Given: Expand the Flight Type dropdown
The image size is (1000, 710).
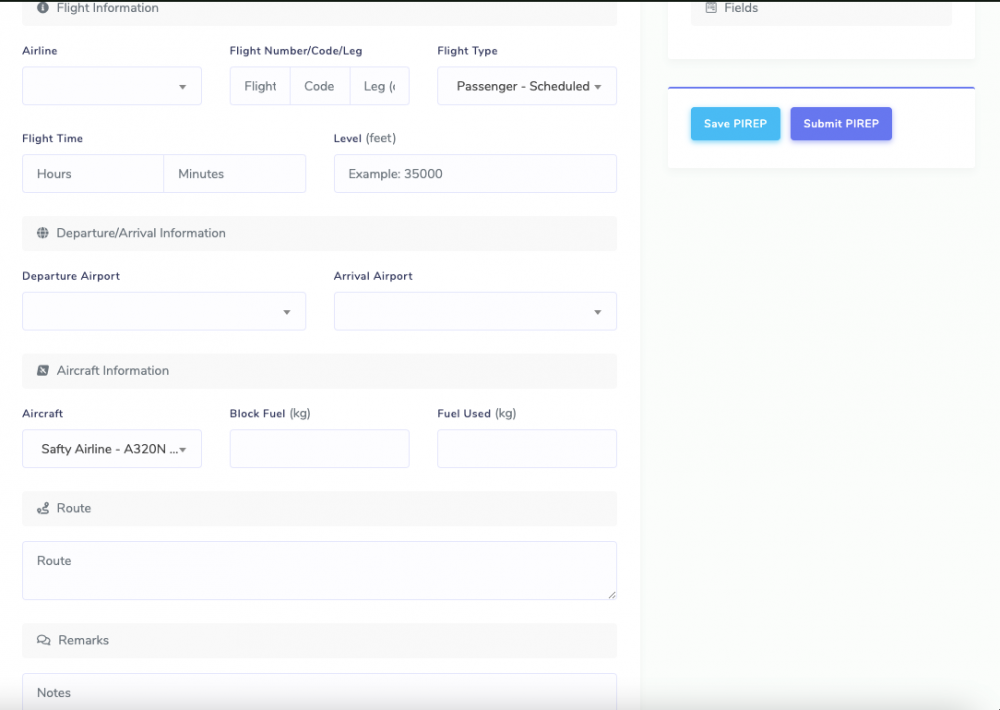Looking at the screenshot, I should (x=527, y=87).
